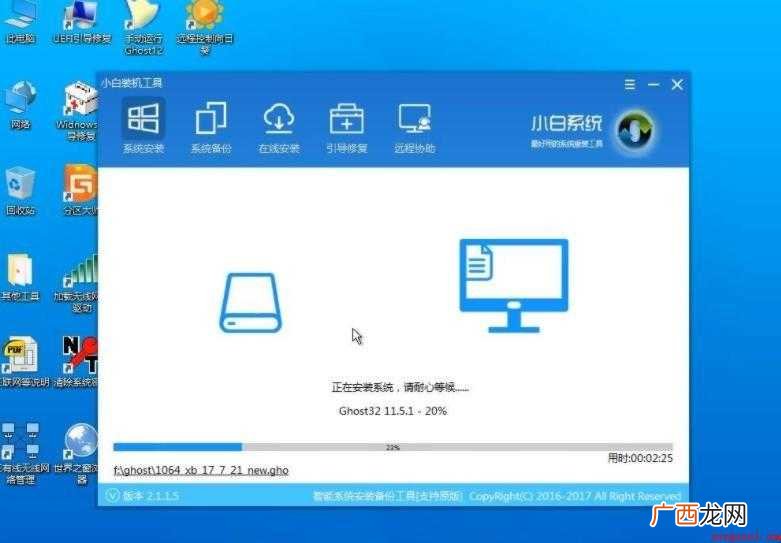The image size is (781, 543).
Task: Click the computer monitor icon
Action: [x=514, y=285]
